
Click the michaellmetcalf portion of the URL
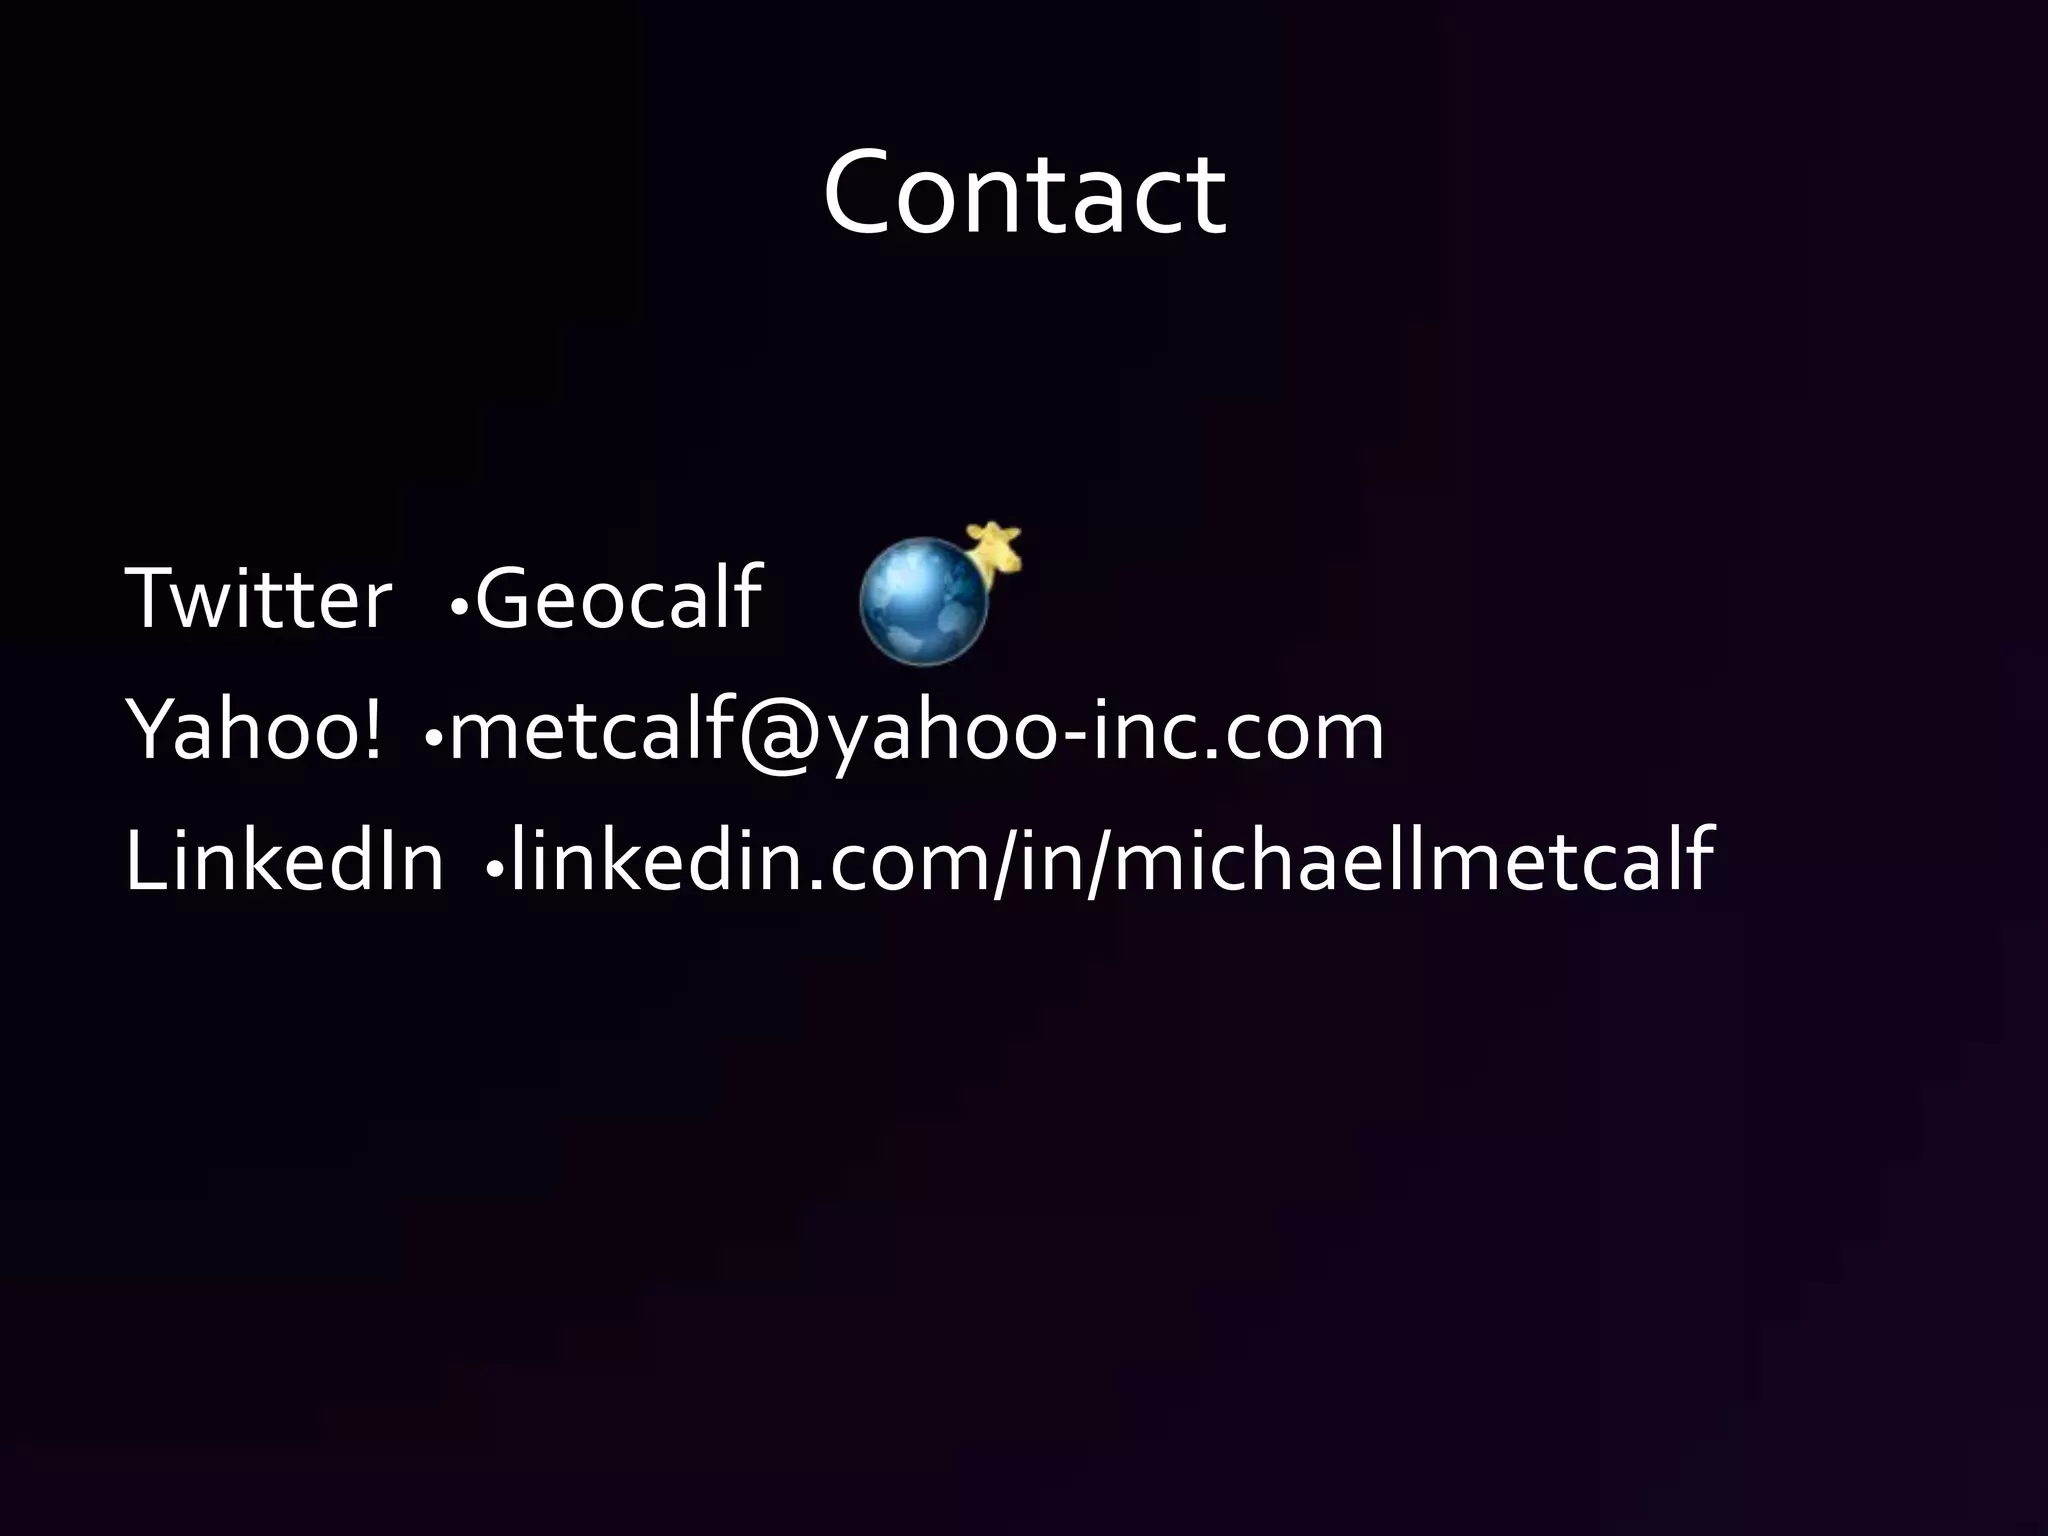pyautogui.click(x=1415, y=858)
